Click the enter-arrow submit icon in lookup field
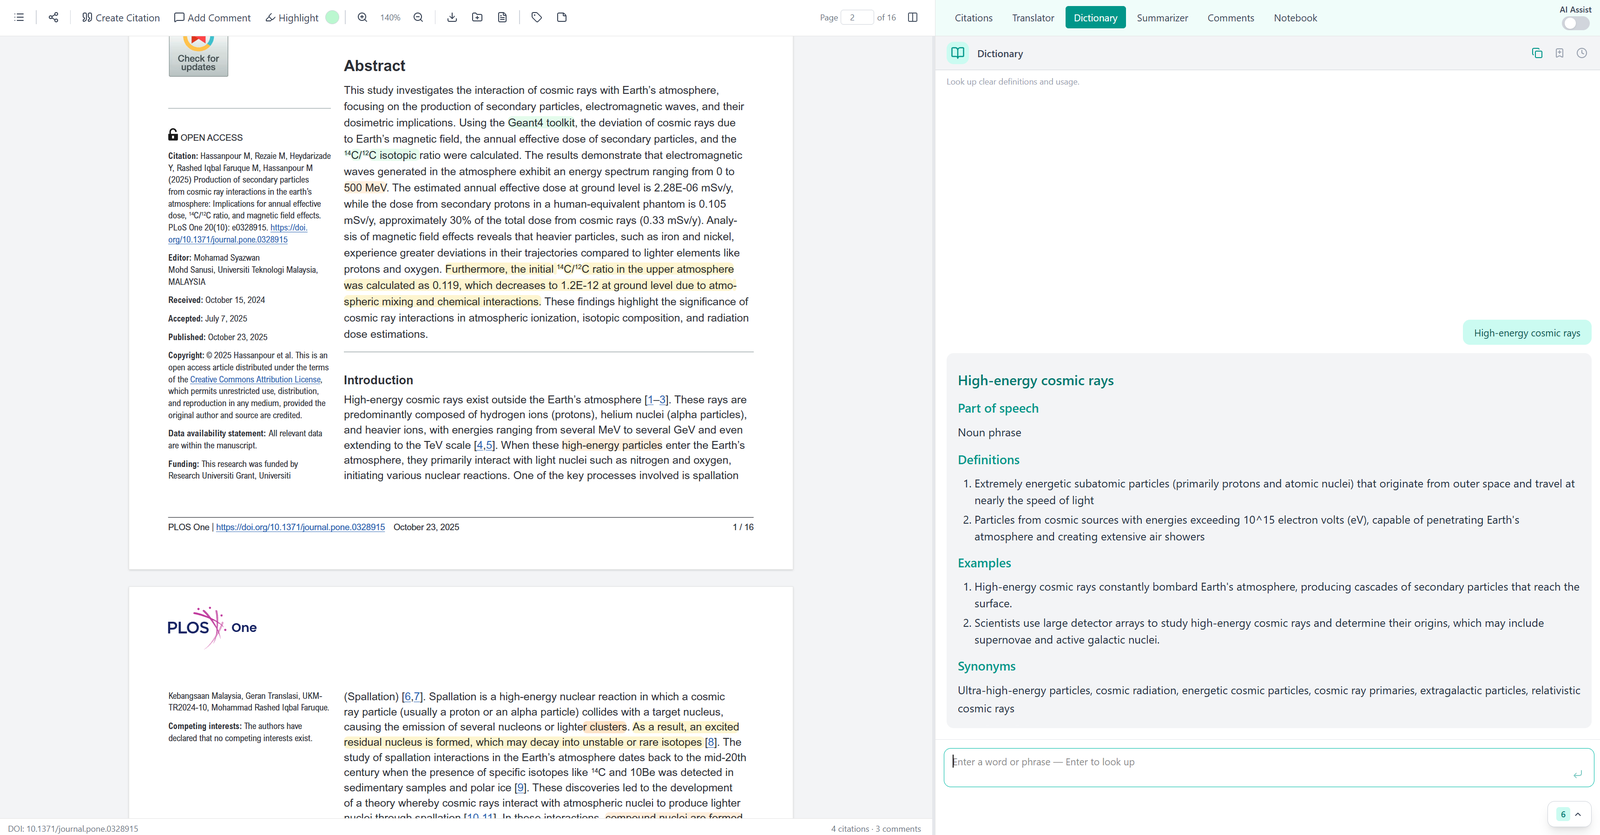The height and width of the screenshot is (835, 1600). [x=1577, y=774]
